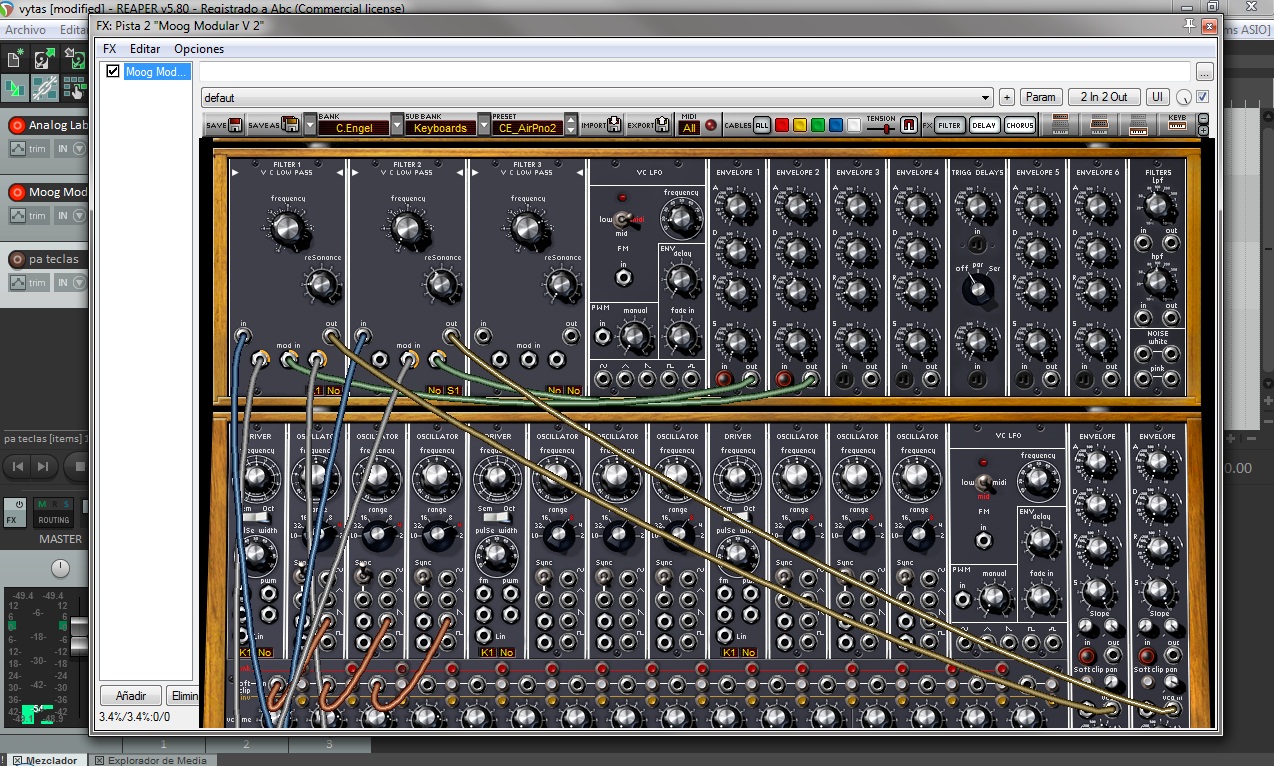Click the open project icon in REAPER toolbar
This screenshot has height=766, width=1274.
pos(44,60)
